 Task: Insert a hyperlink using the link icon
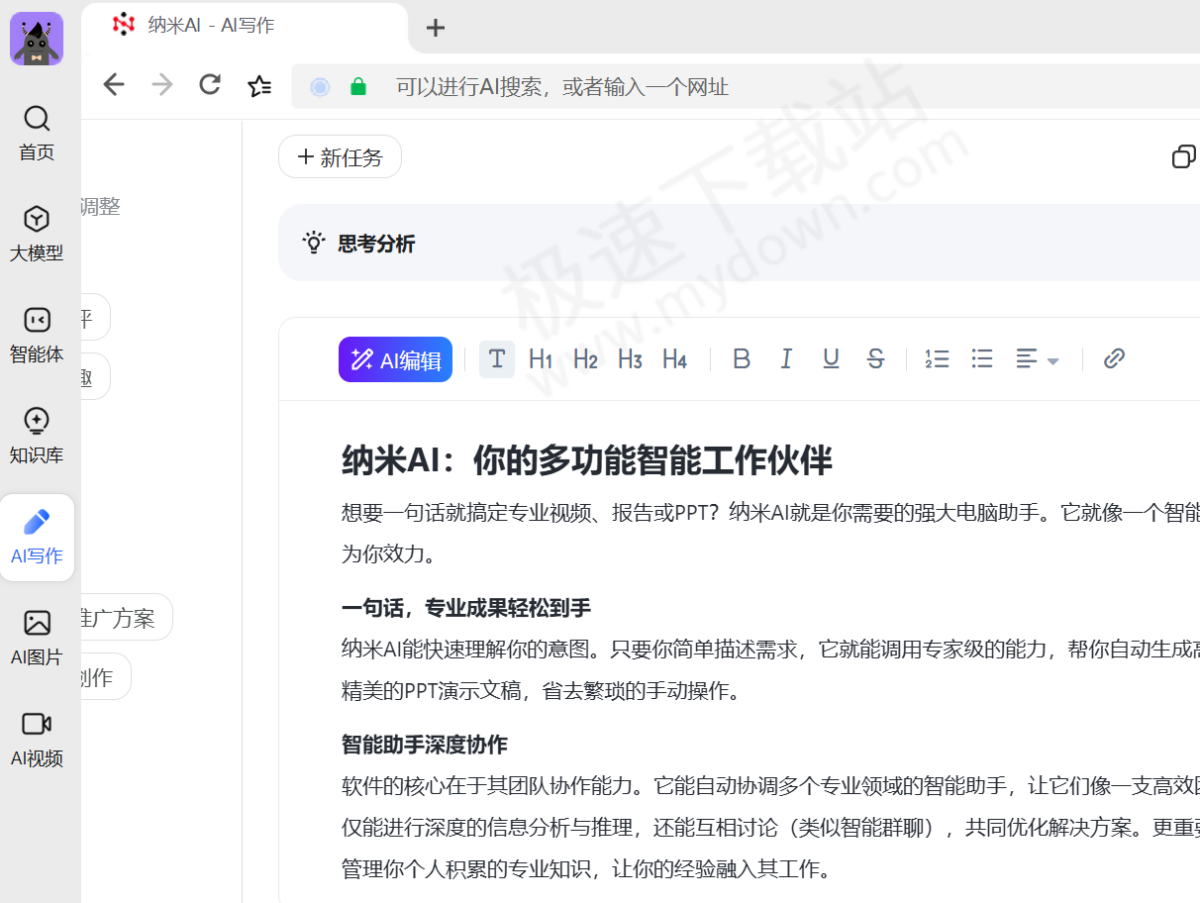(x=1114, y=358)
